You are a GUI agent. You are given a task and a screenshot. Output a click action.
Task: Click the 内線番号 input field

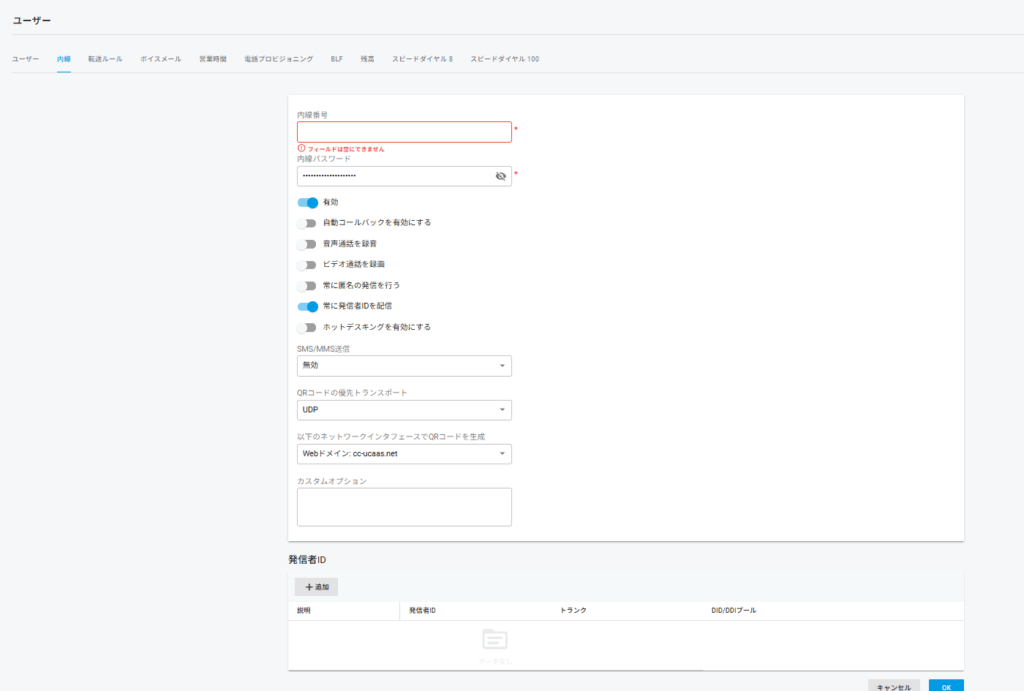404,132
